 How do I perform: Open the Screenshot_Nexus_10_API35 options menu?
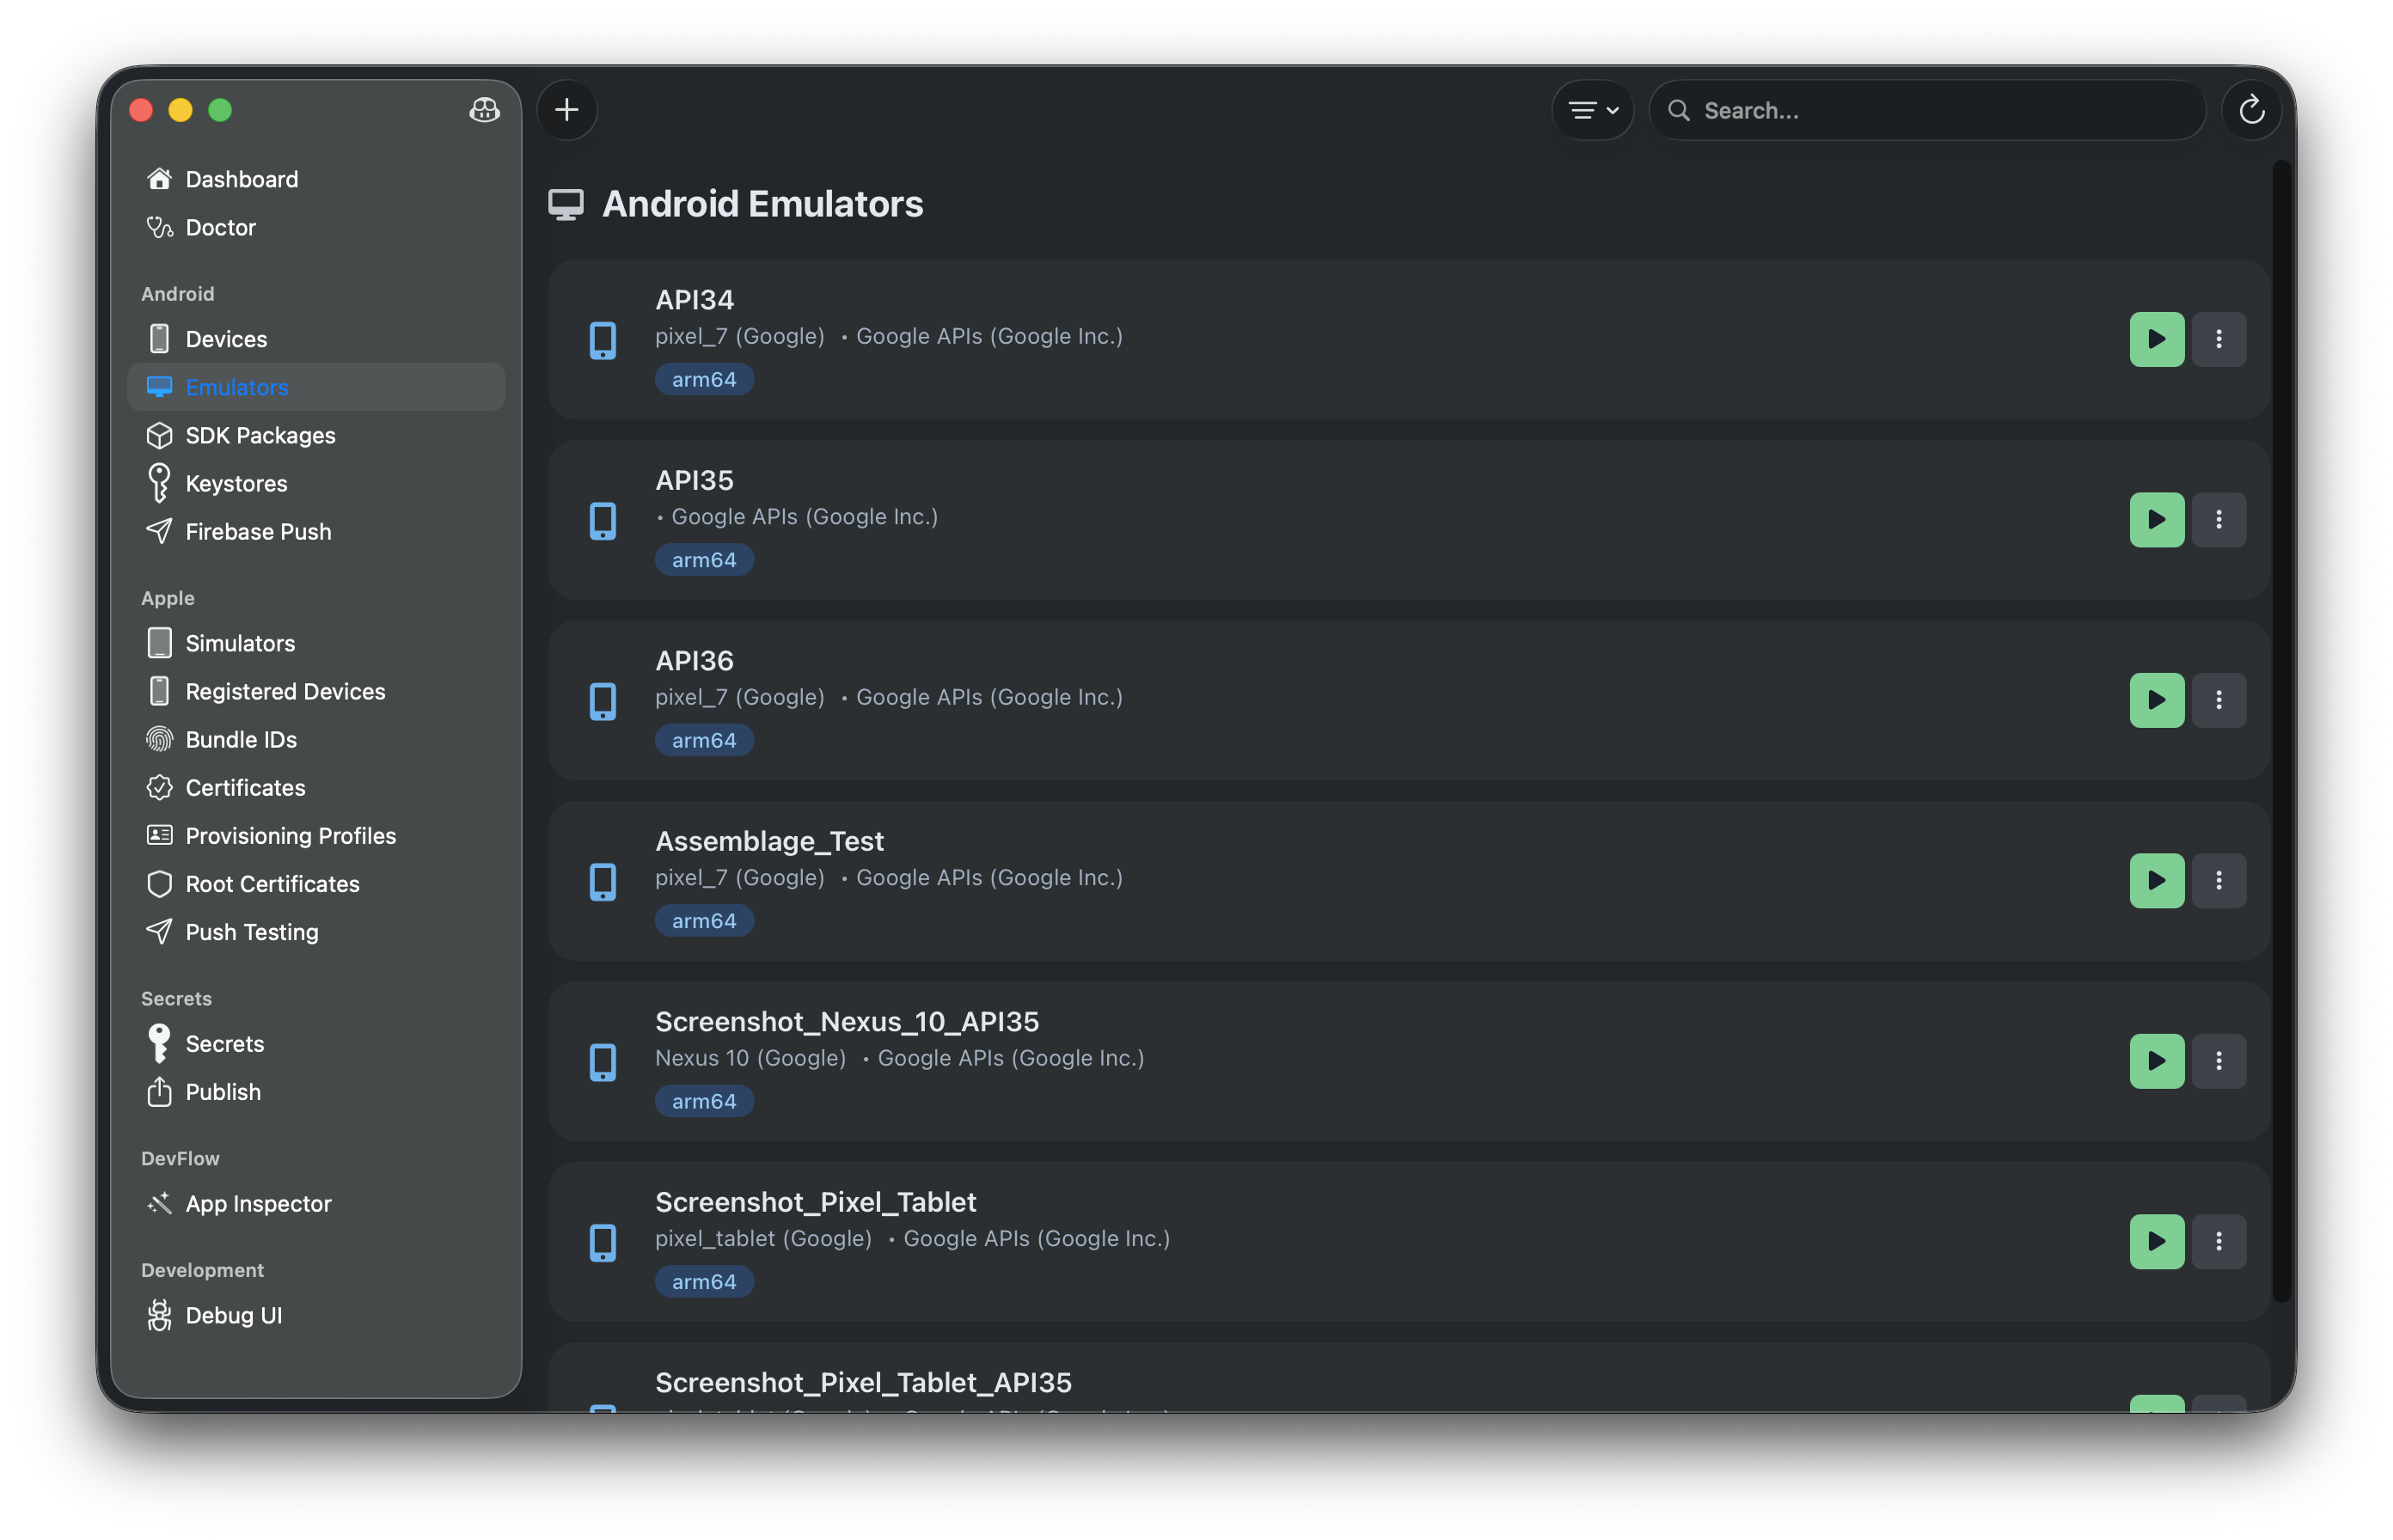[2219, 1061]
